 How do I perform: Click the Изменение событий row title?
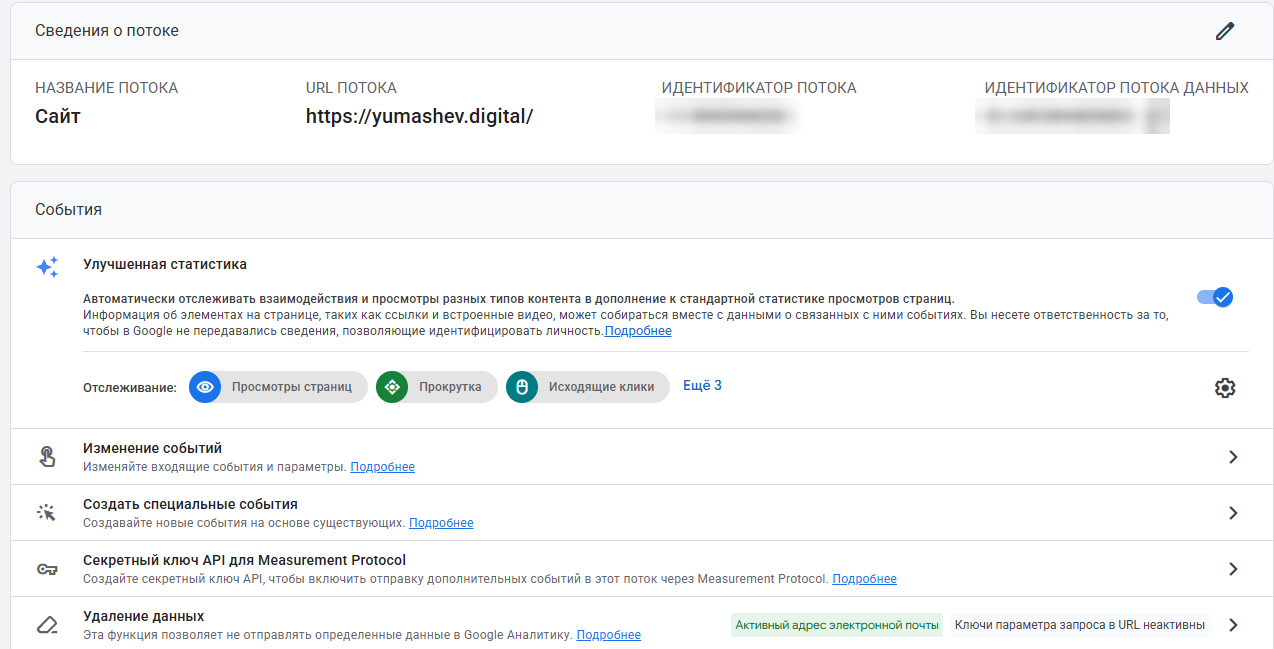(x=152, y=448)
